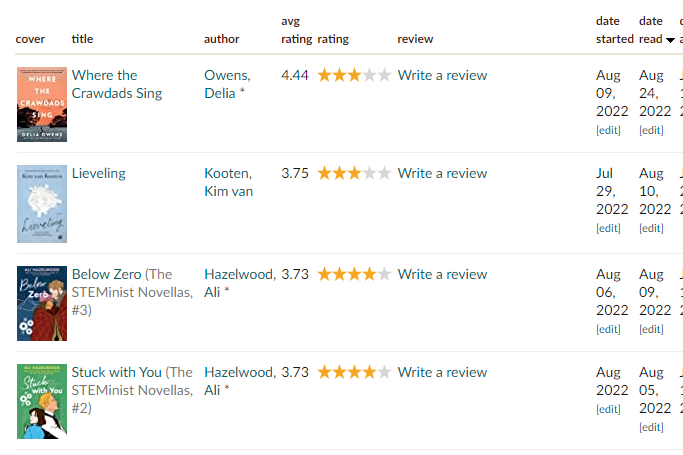Sort by author column header

coord(221,39)
